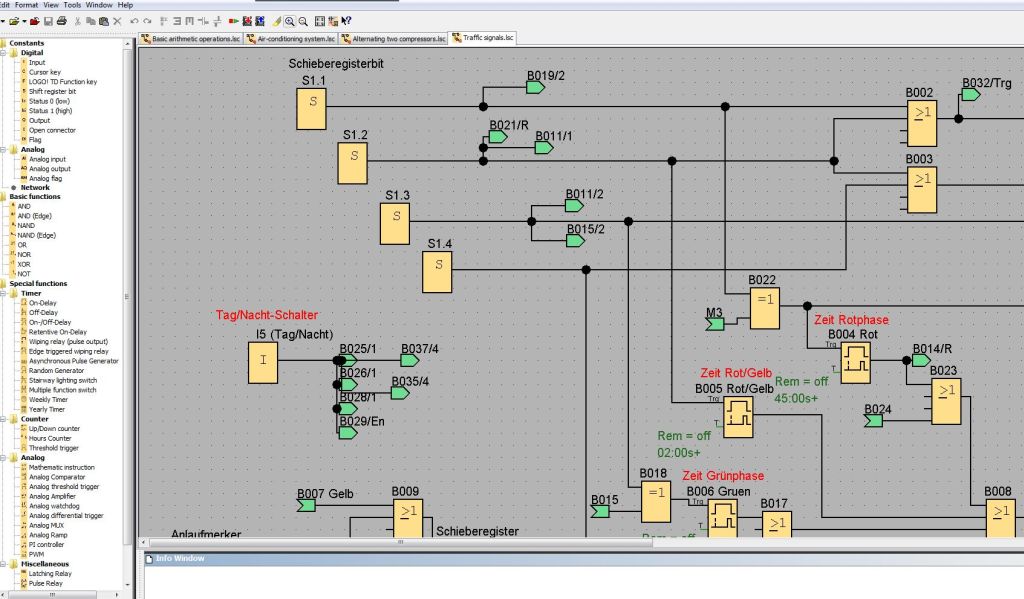
Task: Select the Network tree item
Action: (x=35, y=187)
